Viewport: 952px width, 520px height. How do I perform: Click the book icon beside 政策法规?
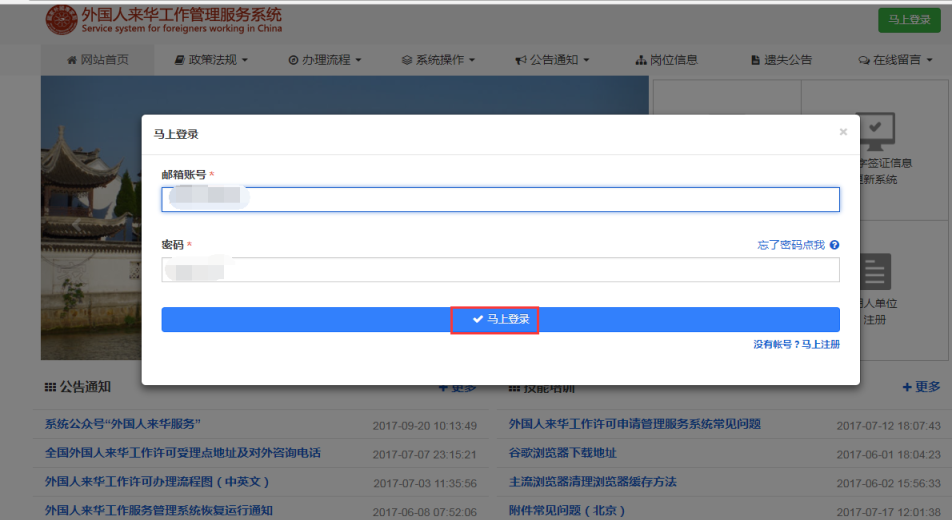[x=179, y=60]
